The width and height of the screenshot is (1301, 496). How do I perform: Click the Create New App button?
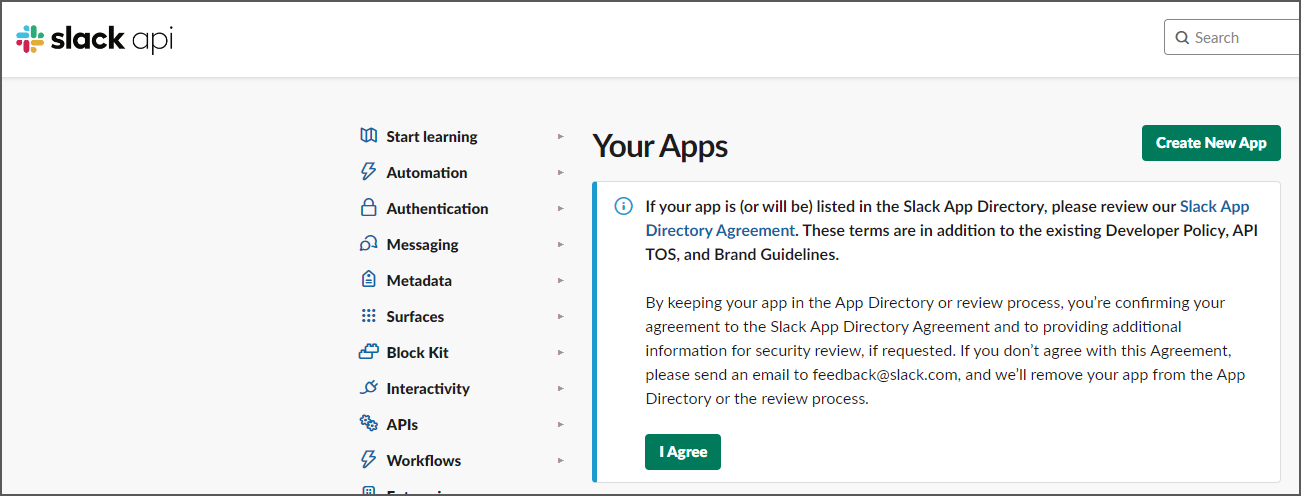point(1211,143)
